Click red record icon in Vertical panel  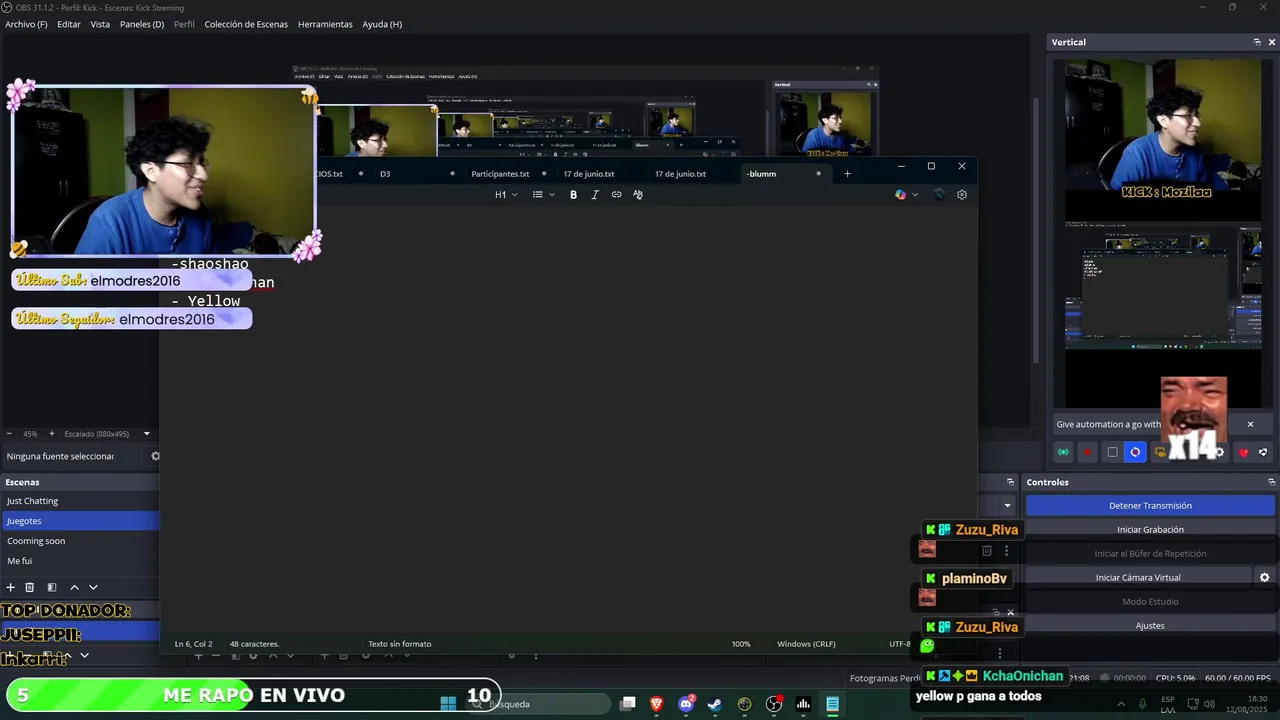tap(1087, 452)
